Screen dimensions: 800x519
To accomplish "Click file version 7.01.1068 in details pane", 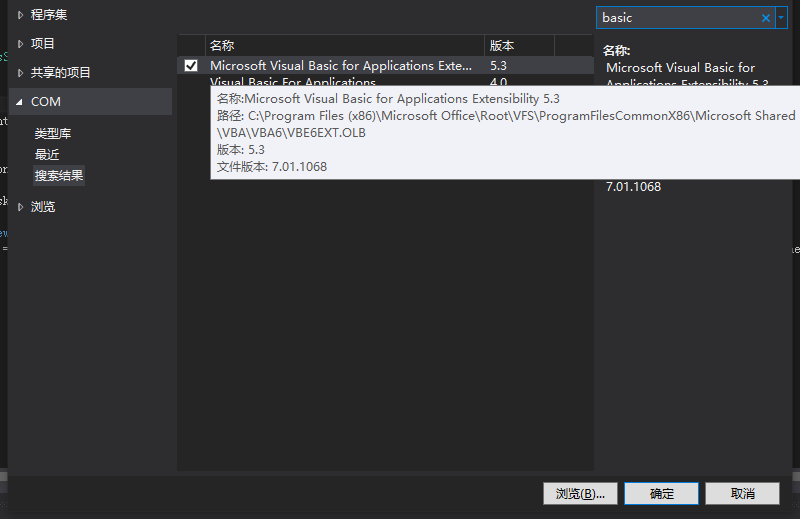I will pos(633,187).
